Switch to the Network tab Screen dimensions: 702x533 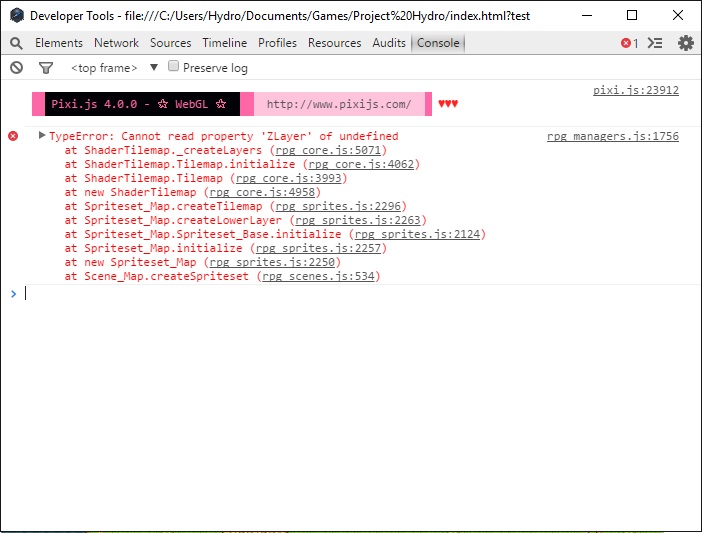[116, 43]
